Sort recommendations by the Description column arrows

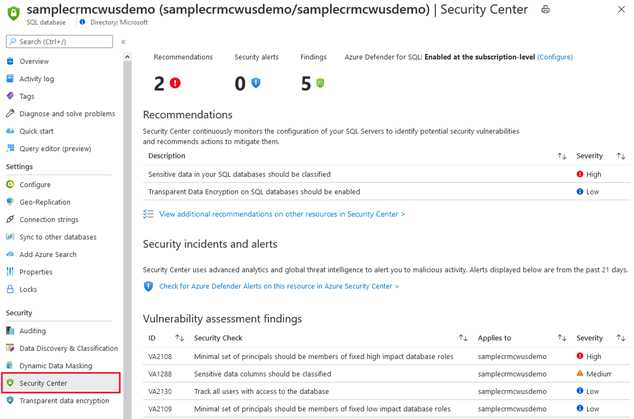pos(561,156)
